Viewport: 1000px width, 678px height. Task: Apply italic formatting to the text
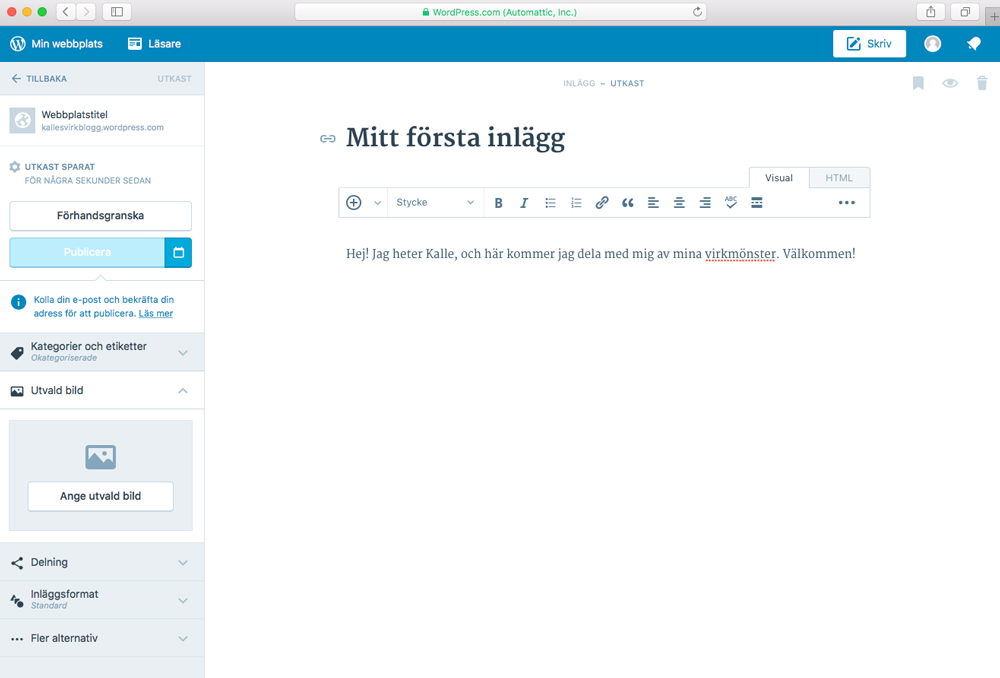click(x=524, y=203)
